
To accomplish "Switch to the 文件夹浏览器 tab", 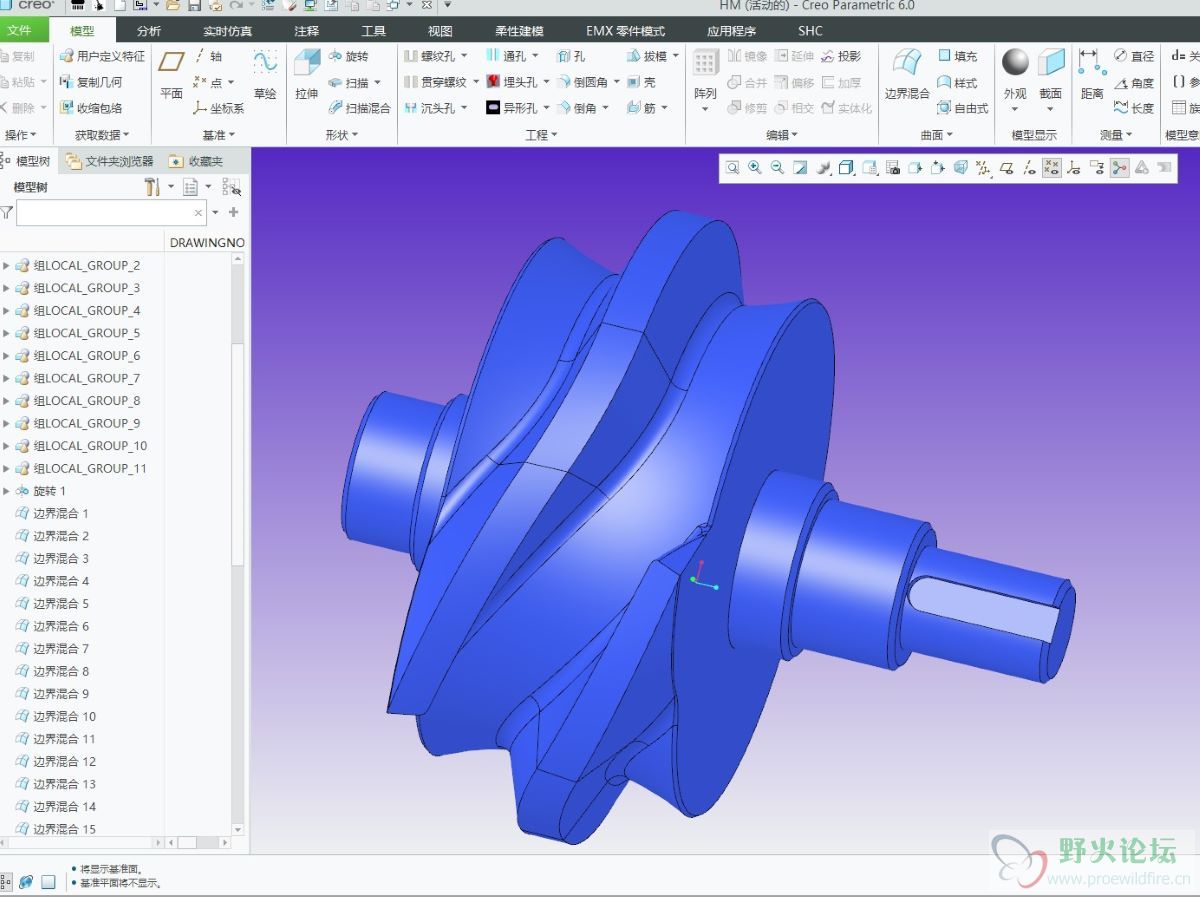I will coord(109,161).
